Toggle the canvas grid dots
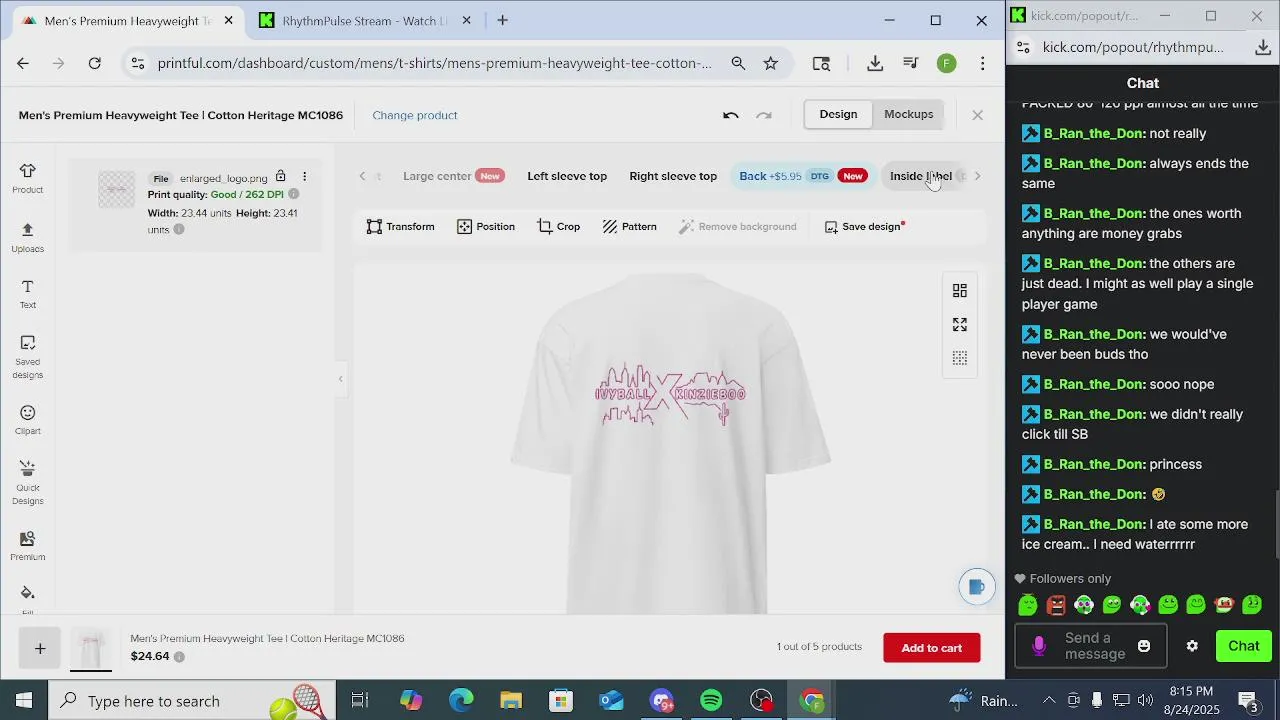1280x720 pixels. pos(960,359)
